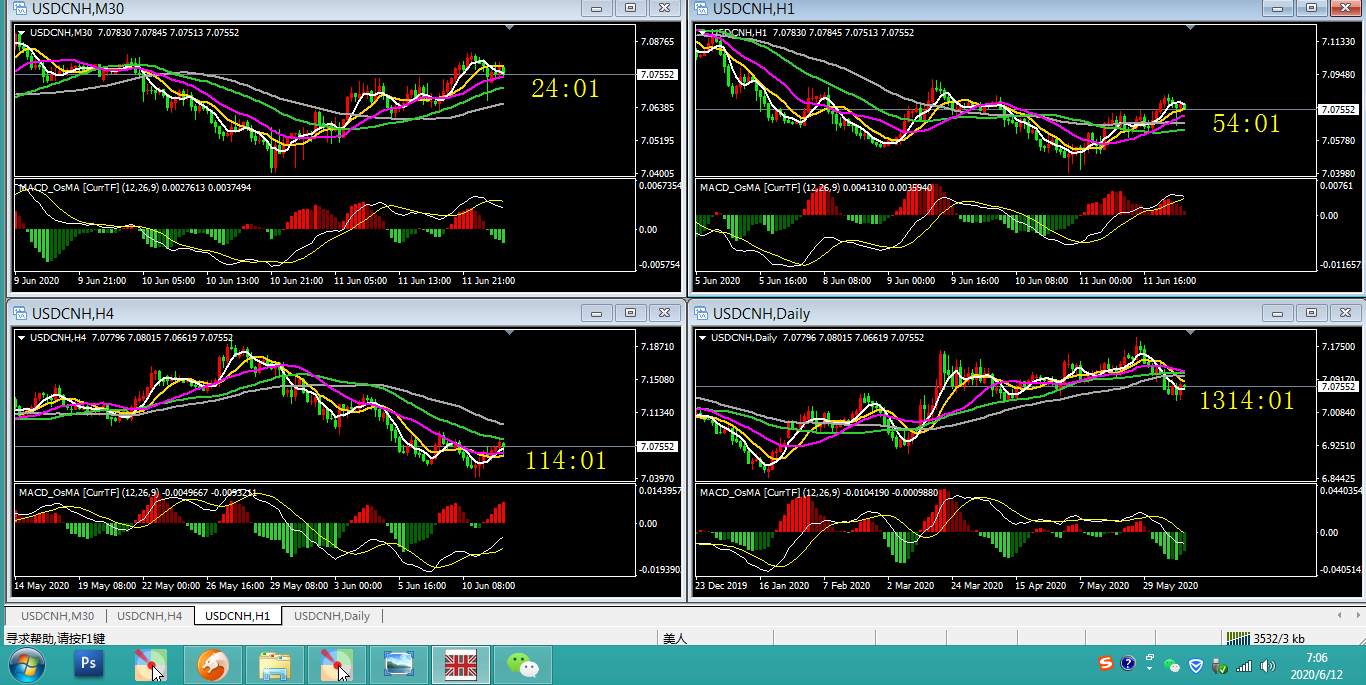Open the orange round app in taskbar

(212, 665)
